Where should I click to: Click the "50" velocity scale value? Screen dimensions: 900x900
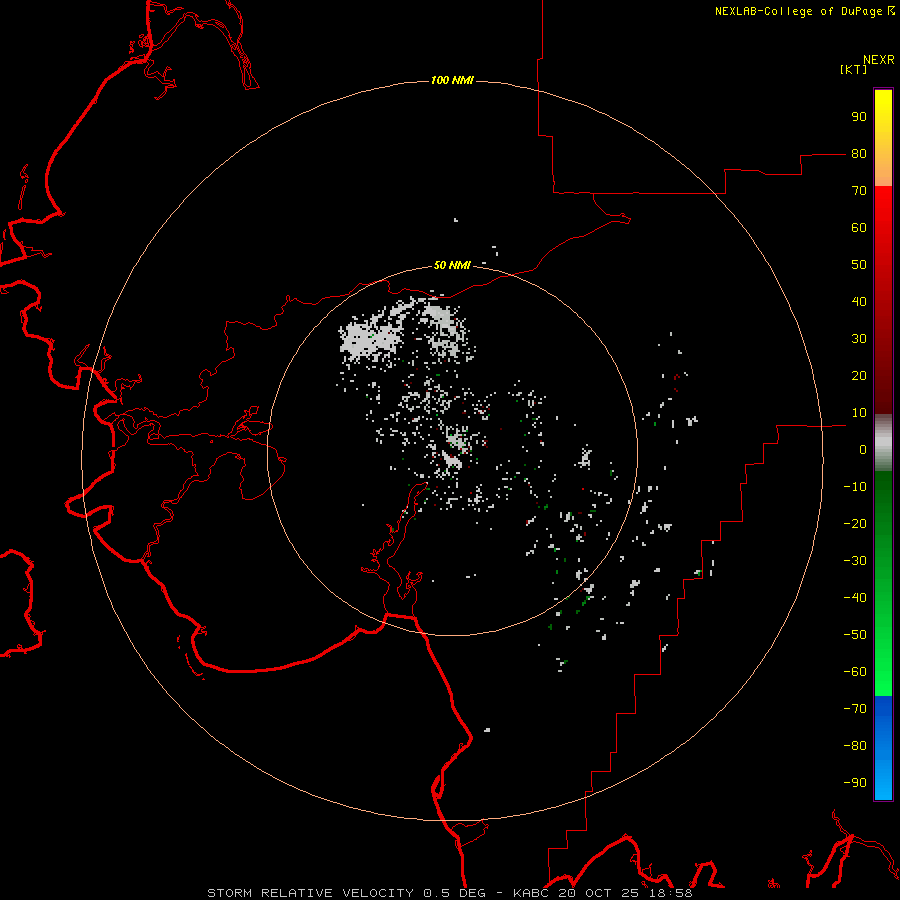[x=859, y=265]
